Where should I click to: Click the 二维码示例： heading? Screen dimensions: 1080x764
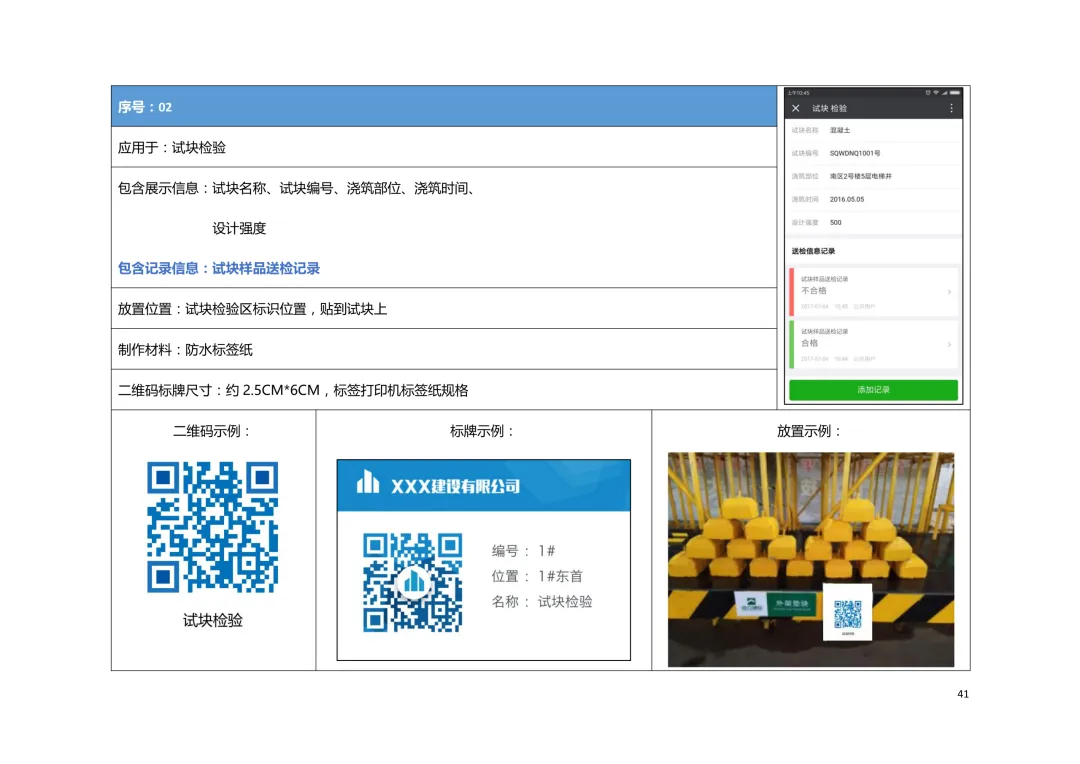click(212, 431)
